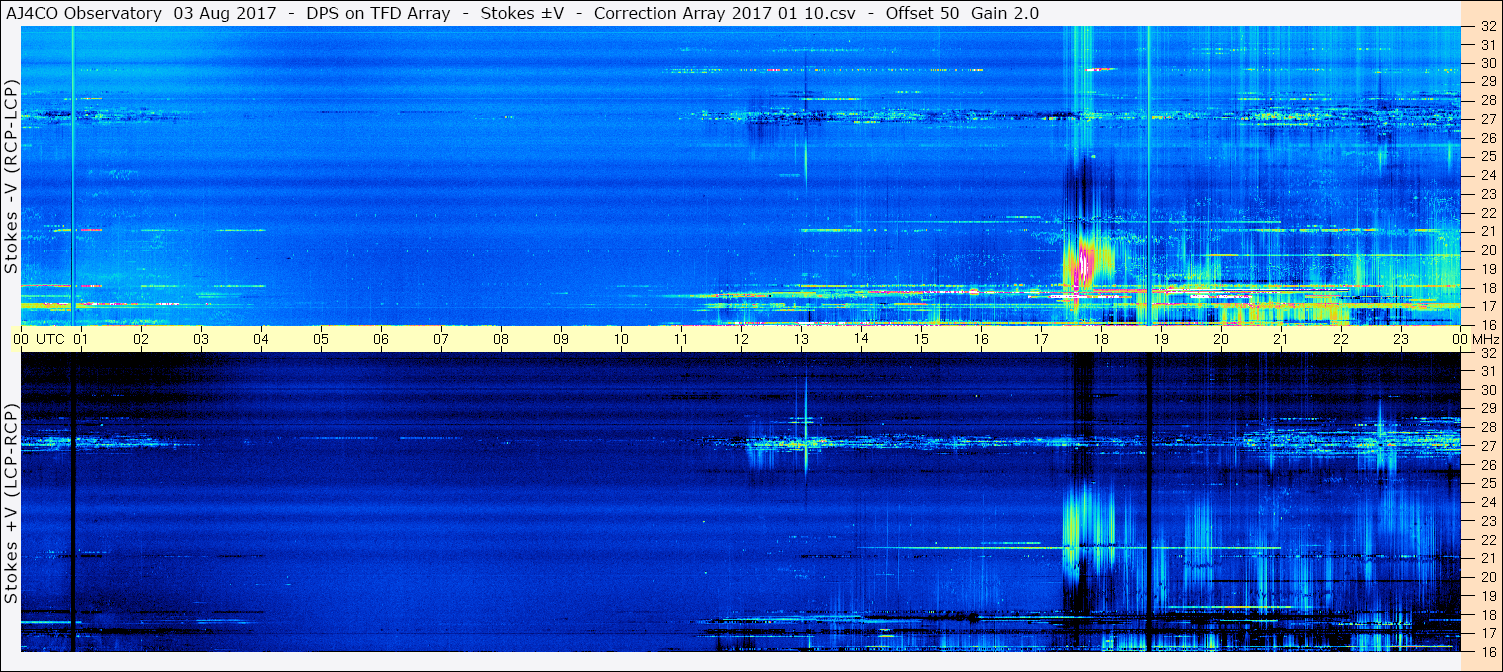This screenshot has height=672, width=1503.
Task: Click the Gain 2.0 value in header
Action: click(x=1004, y=13)
